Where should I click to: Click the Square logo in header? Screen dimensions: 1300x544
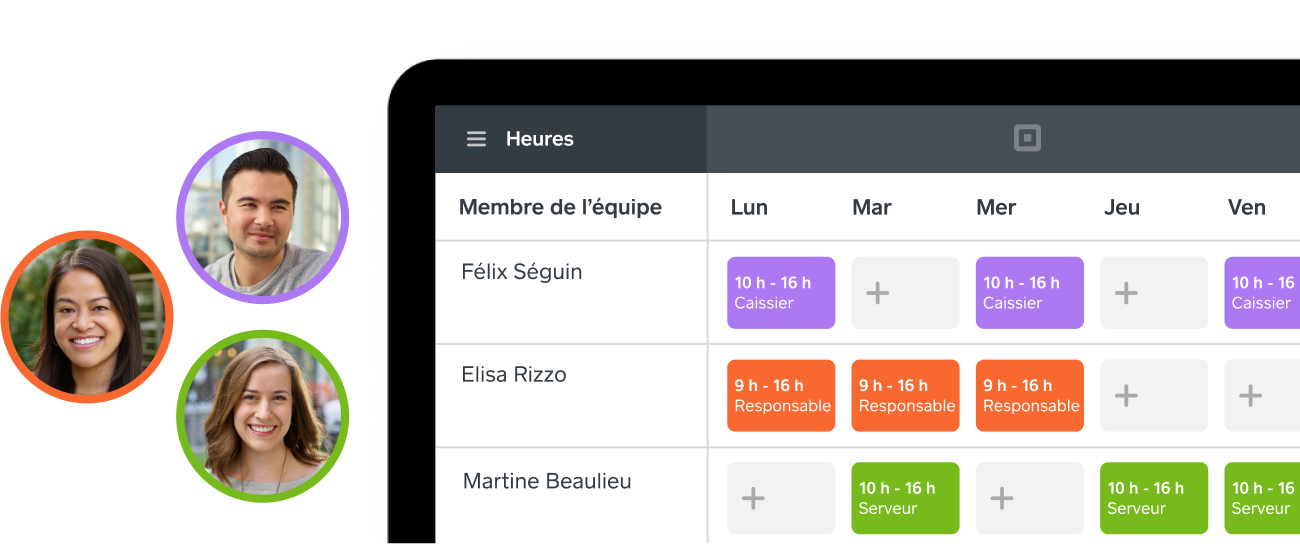coord(1027,139)
